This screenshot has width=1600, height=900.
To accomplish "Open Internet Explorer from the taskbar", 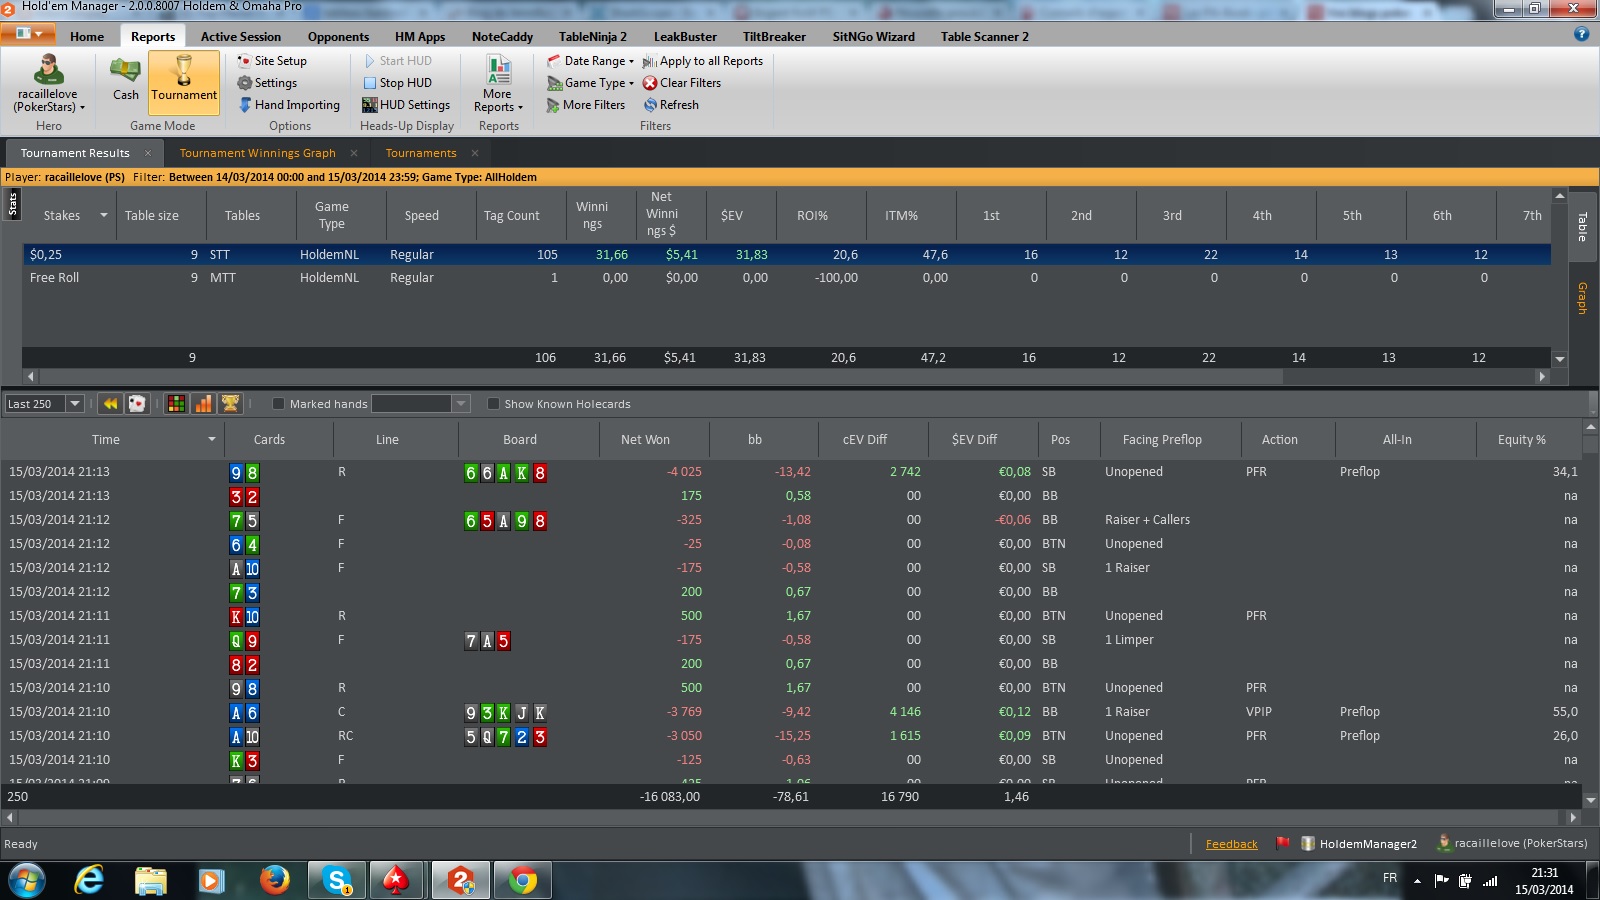I will tap(90, 880).
